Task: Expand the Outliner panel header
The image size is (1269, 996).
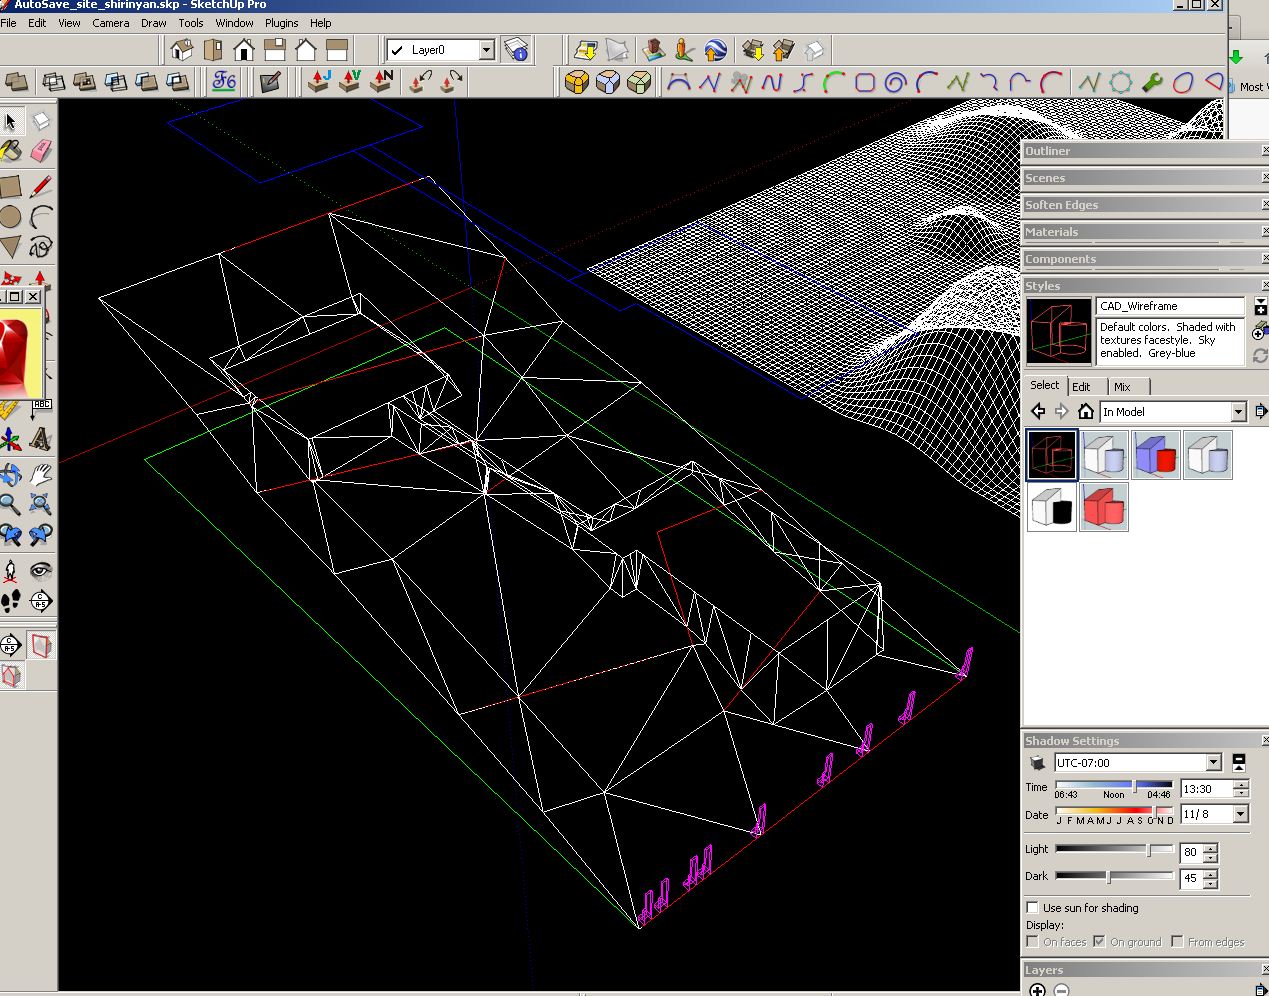Action: (x=1047, y=151)
